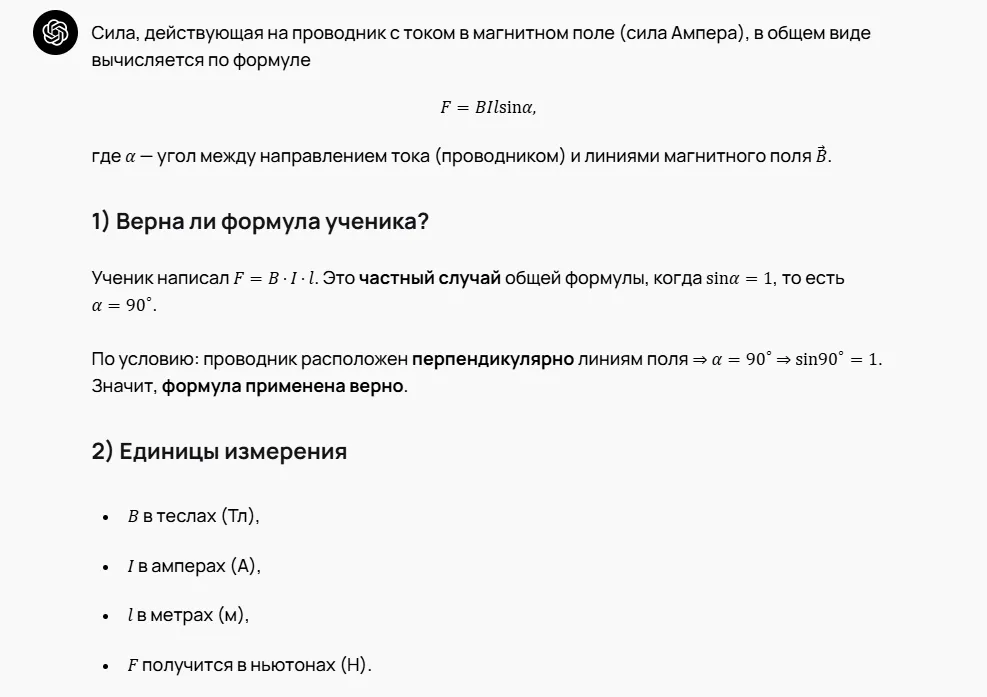Click the words "По условию"
The width and height of the screenshot is (987, 697).
(142, 359)
